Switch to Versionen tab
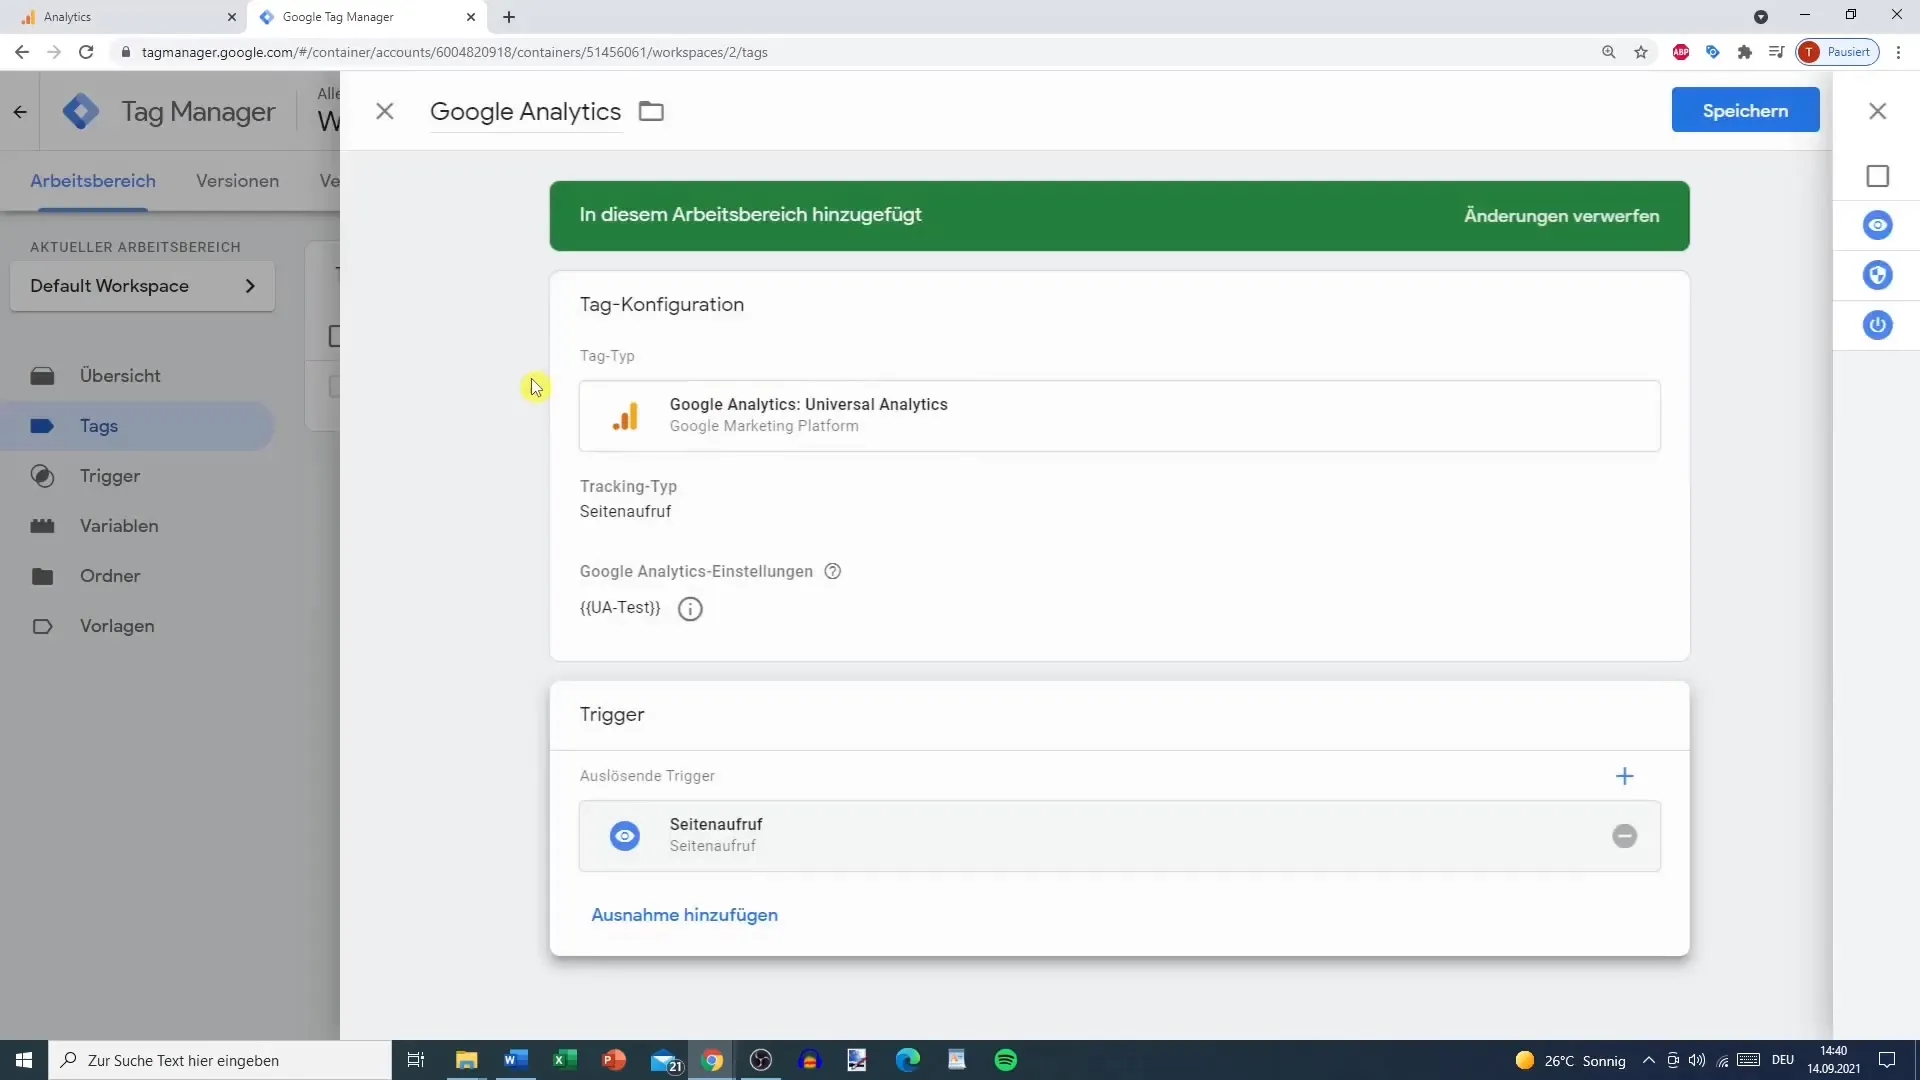The height and width of the screenshot is (1080, 1920). click(x=237, y=181)
